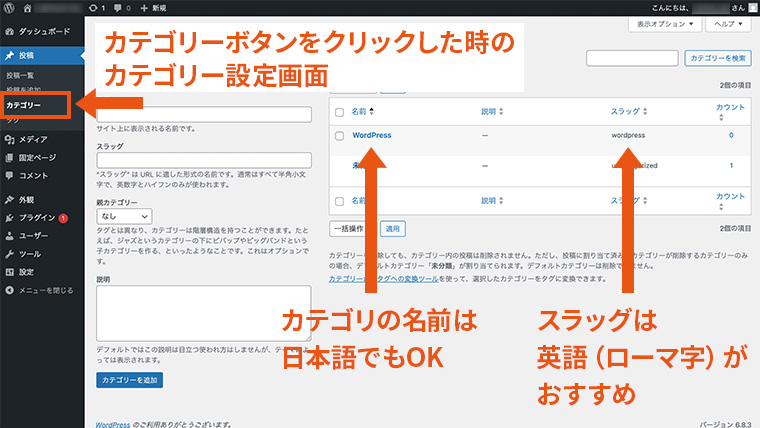760x428 pixels.
Task: Select カテゴリー submenu item
Action: (x=24, y=105)
